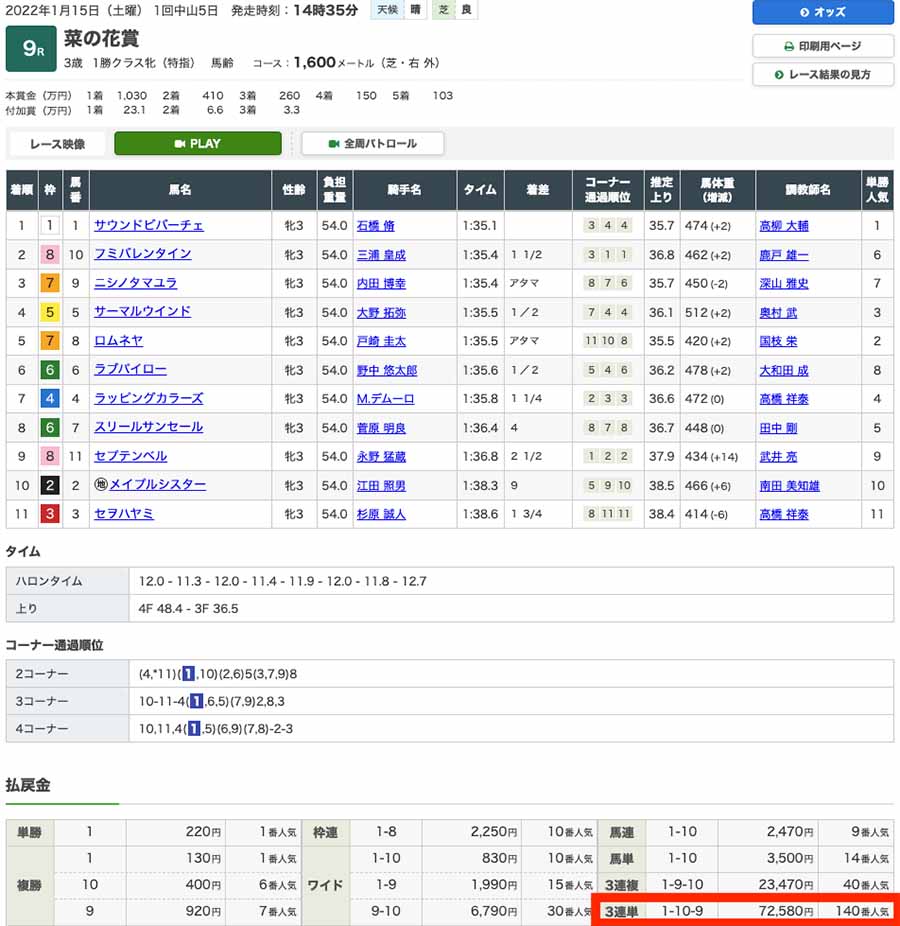
Task: Open trainer 高橋 祥泰 in セヲハヤミ row
Action: (784, 514)
